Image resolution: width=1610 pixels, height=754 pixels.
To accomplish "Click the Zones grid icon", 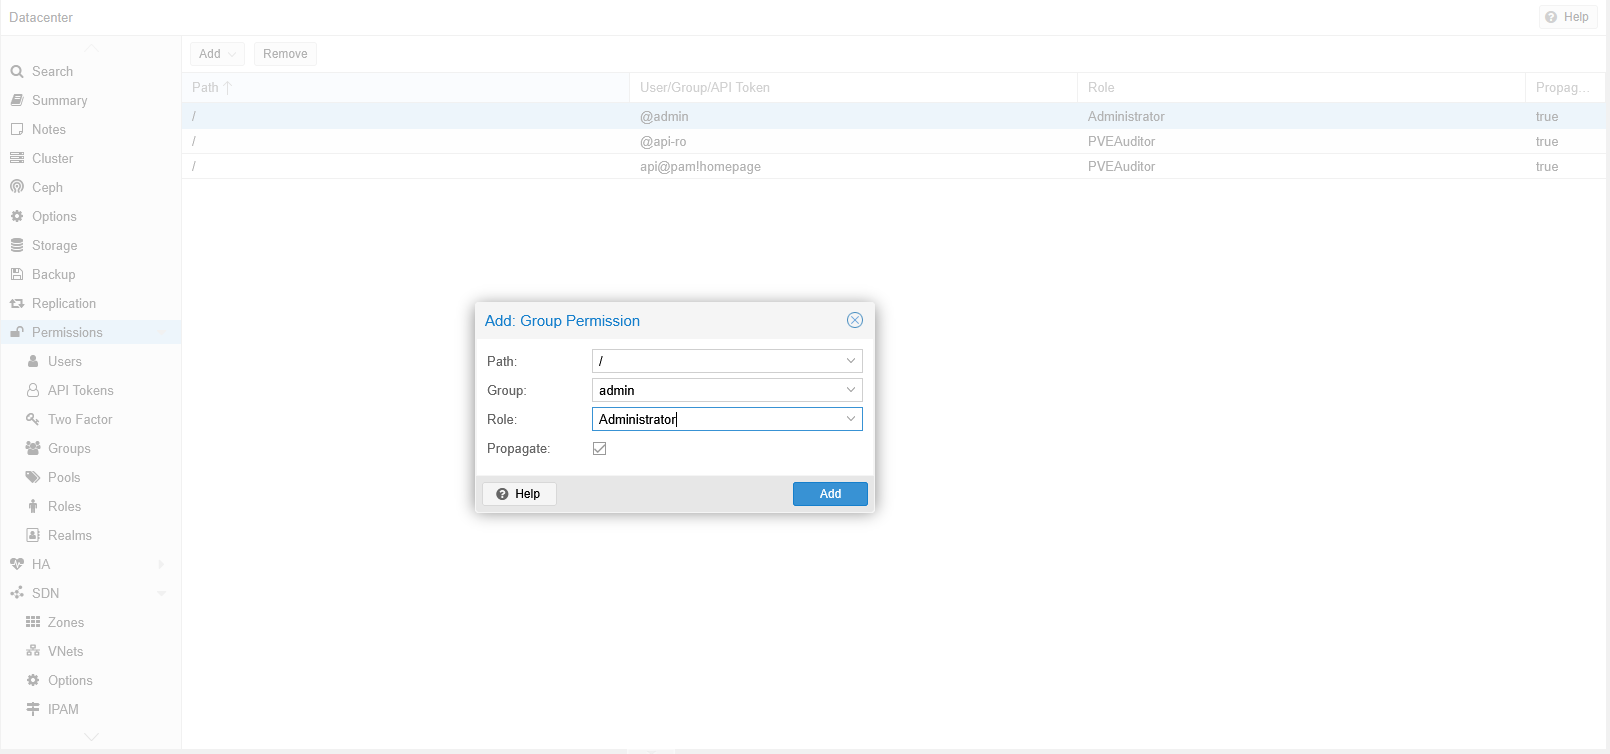I will click(x=33, y=623).
